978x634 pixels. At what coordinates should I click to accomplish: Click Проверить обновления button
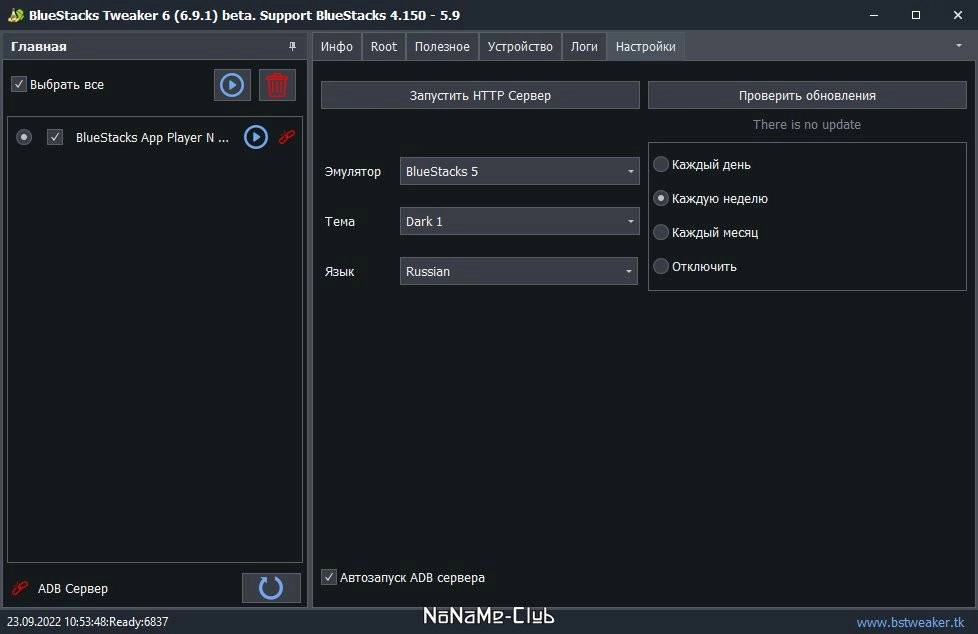[x=807, y=95]
